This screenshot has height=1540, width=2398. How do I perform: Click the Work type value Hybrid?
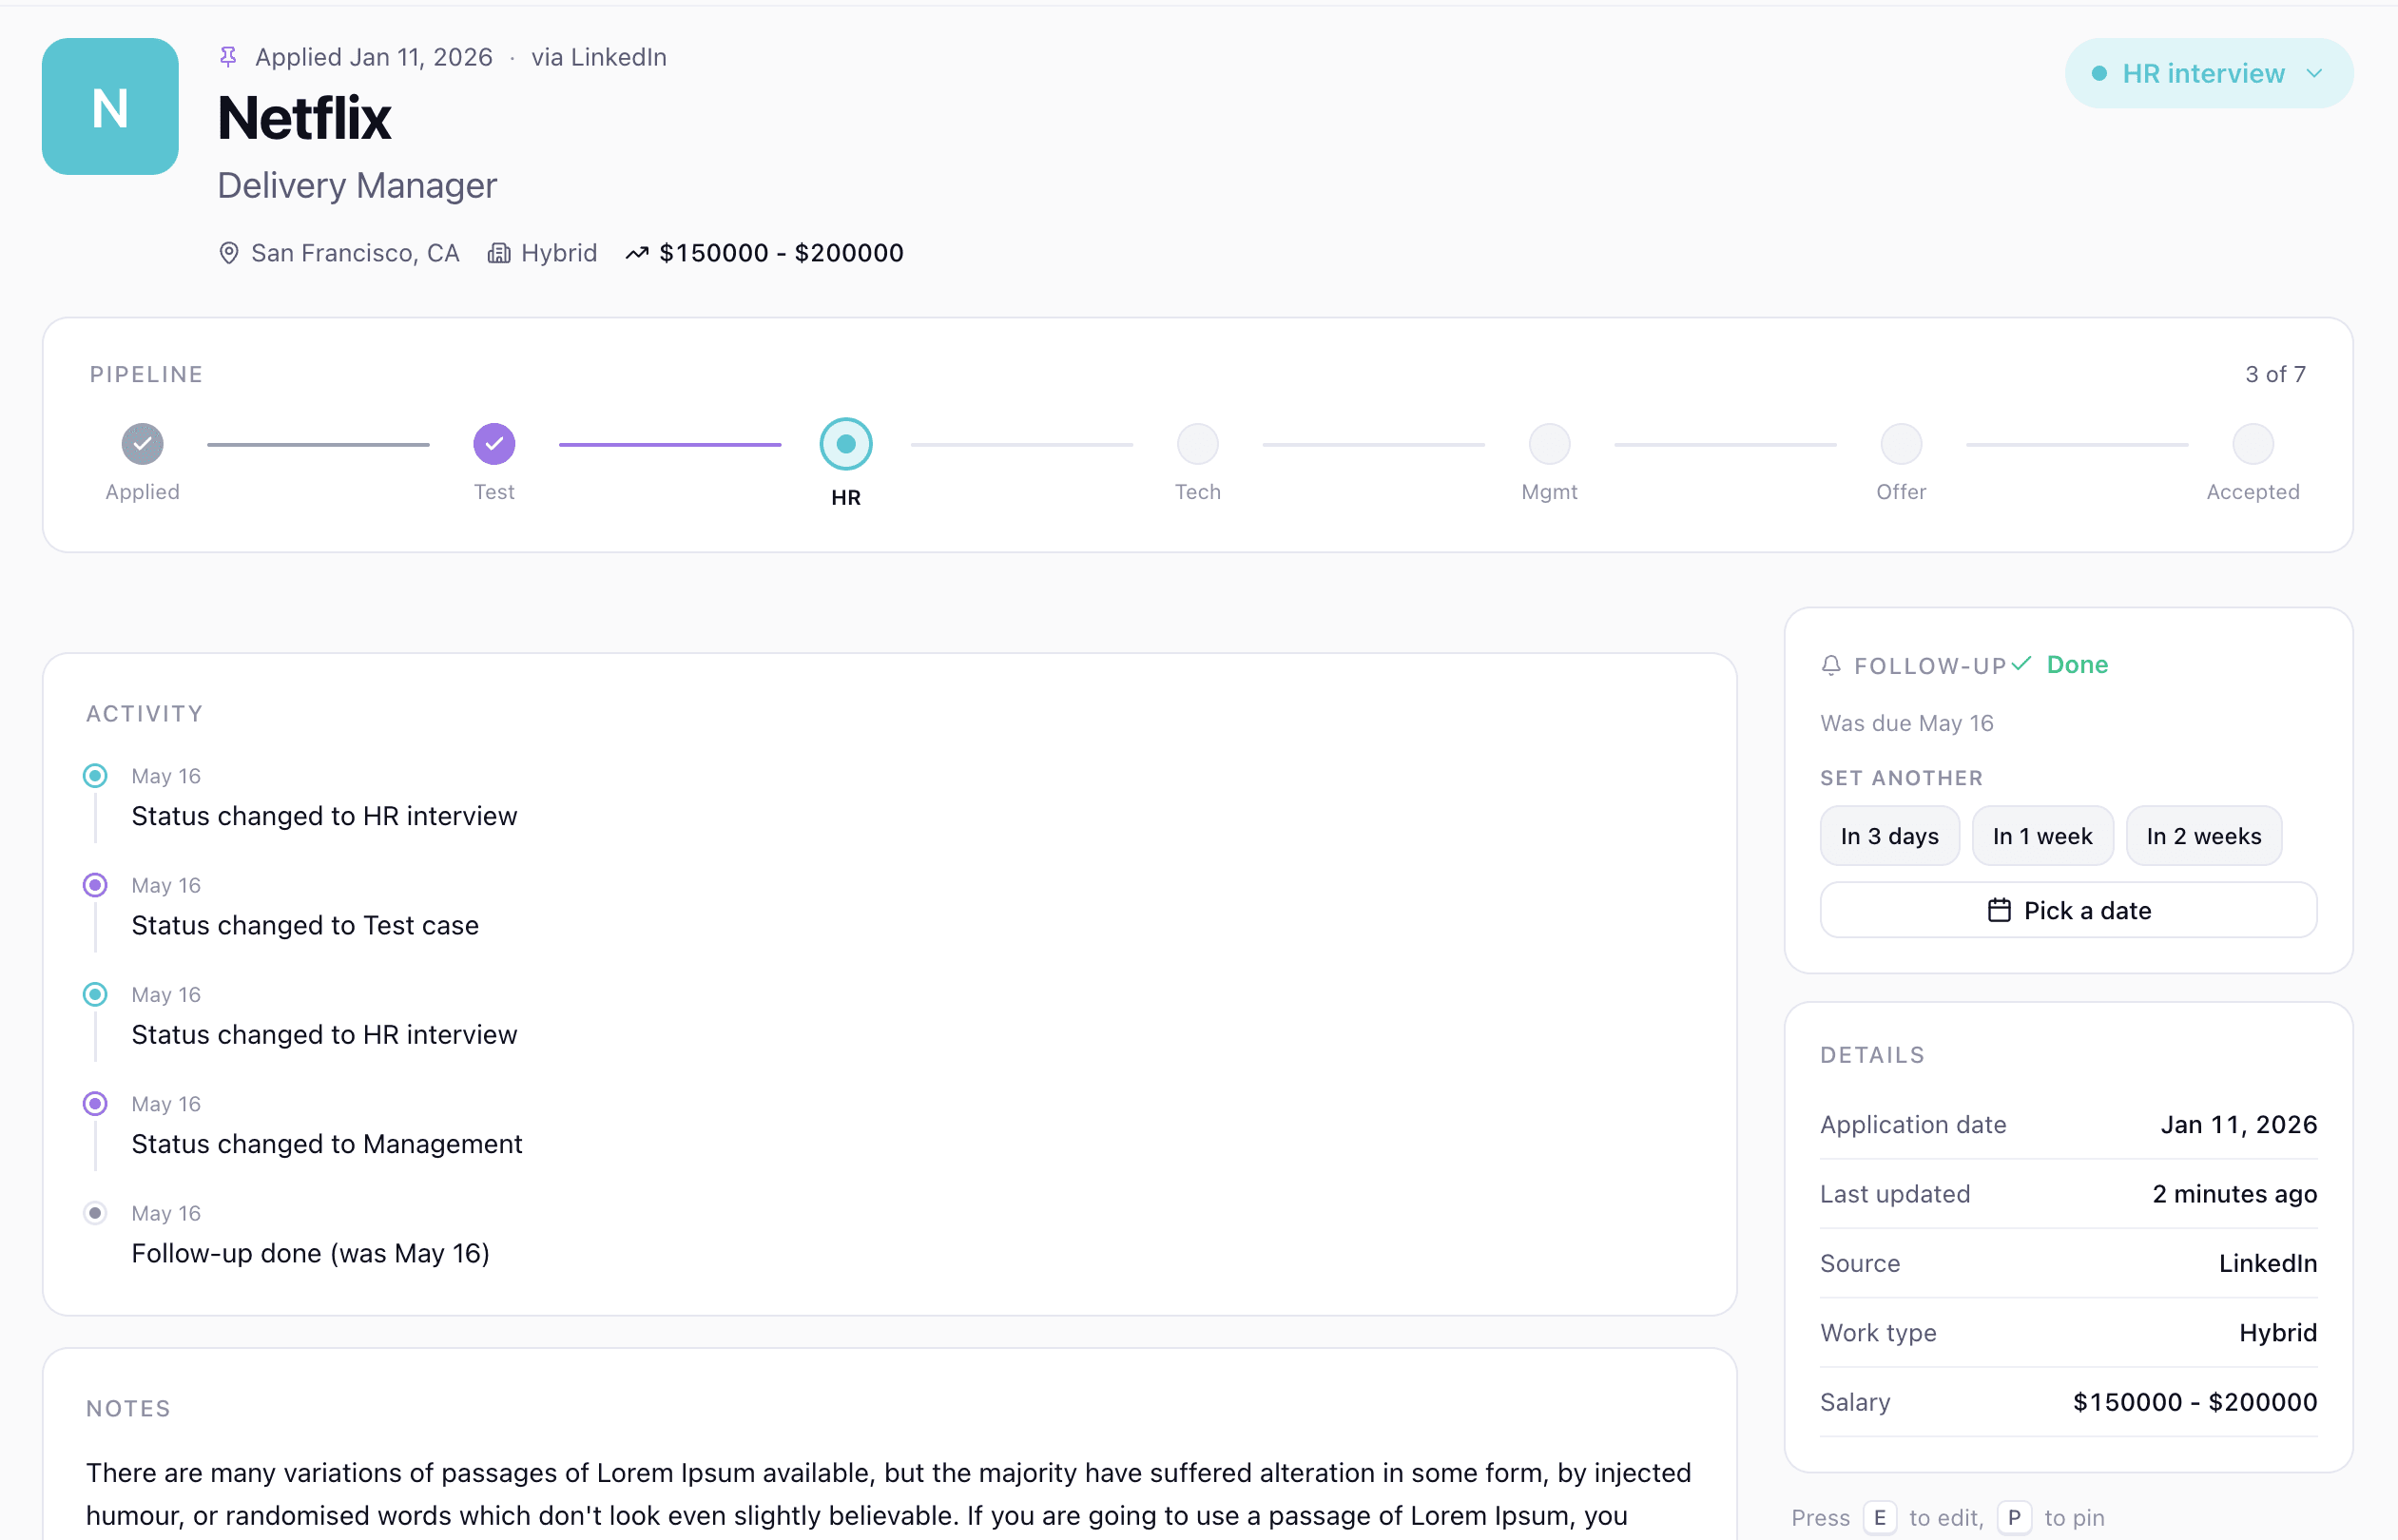point(2277,1333)
